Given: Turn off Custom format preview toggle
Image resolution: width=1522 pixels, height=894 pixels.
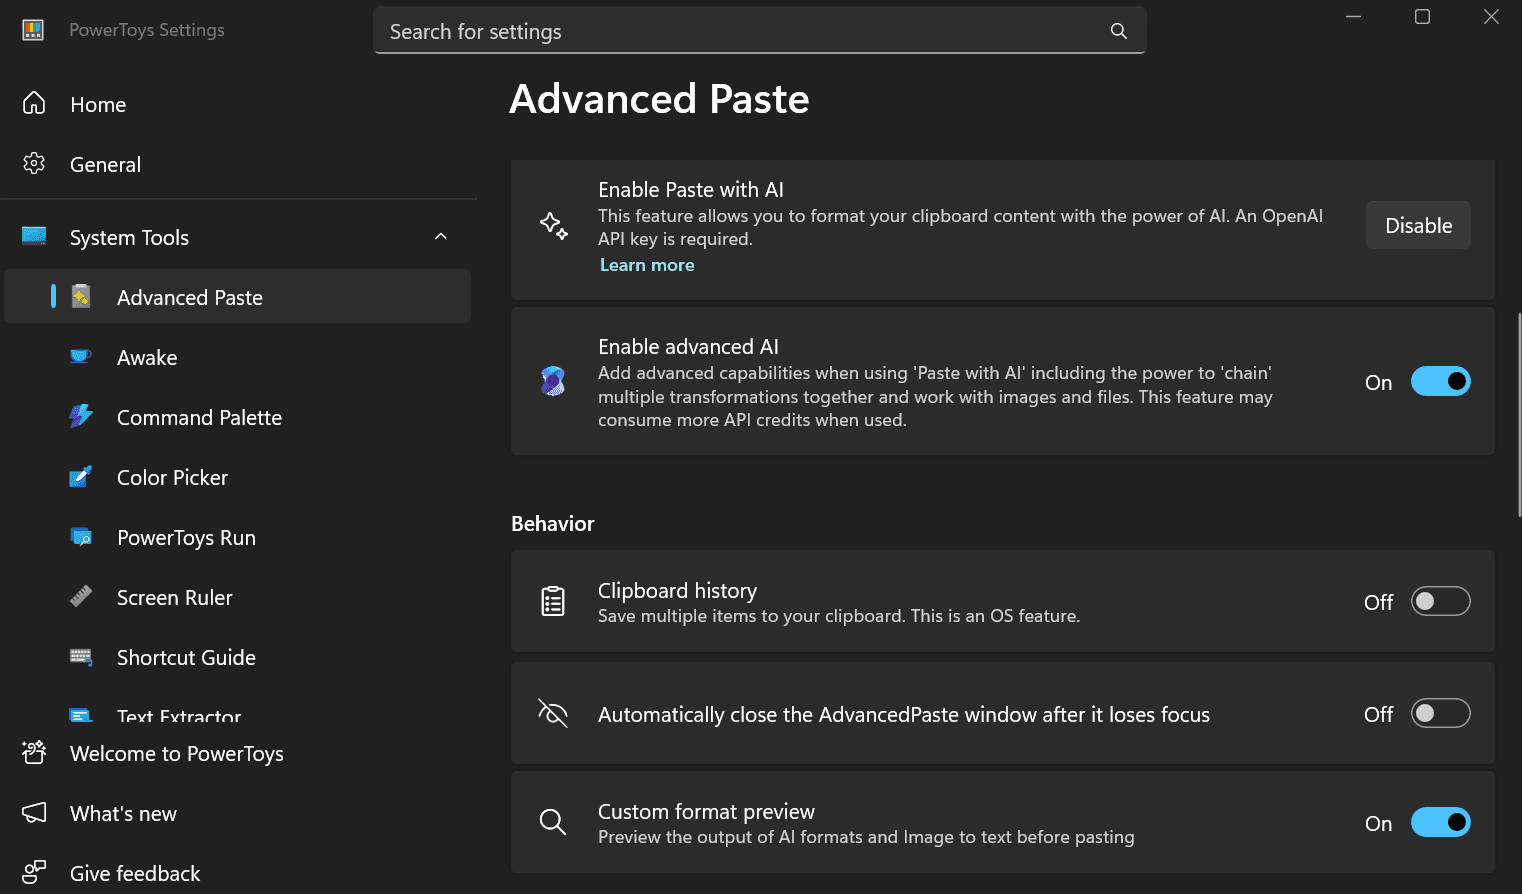Looking at the screenshot, I should tap(1440, 822).
